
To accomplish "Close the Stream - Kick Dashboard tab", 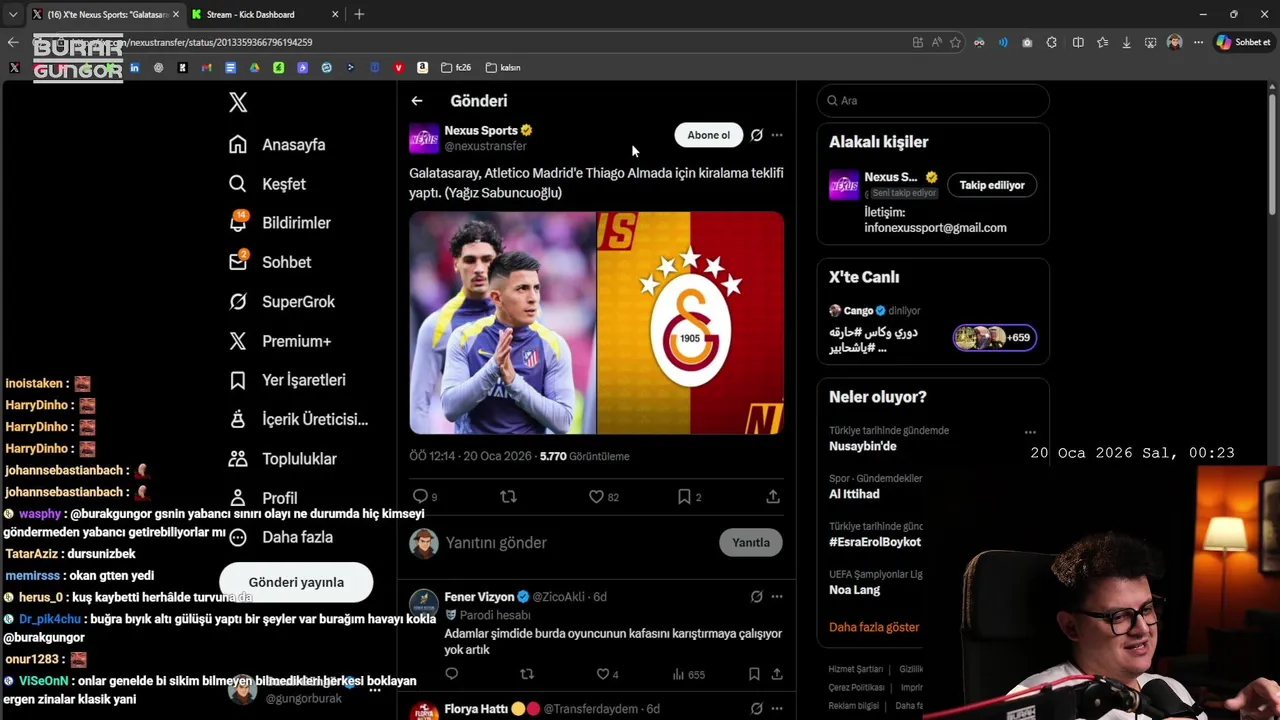I will point(333,14).
